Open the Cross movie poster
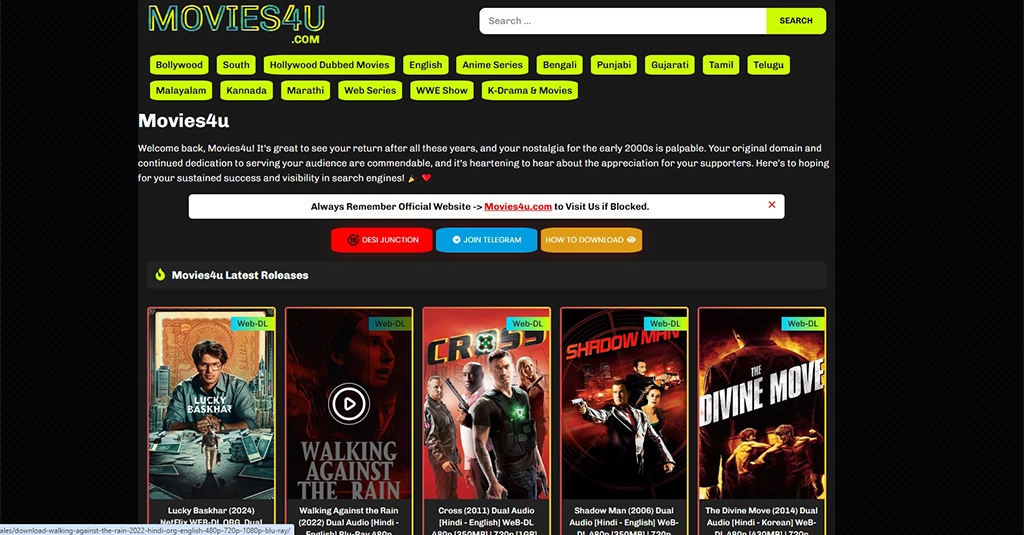 pos(487,404)
